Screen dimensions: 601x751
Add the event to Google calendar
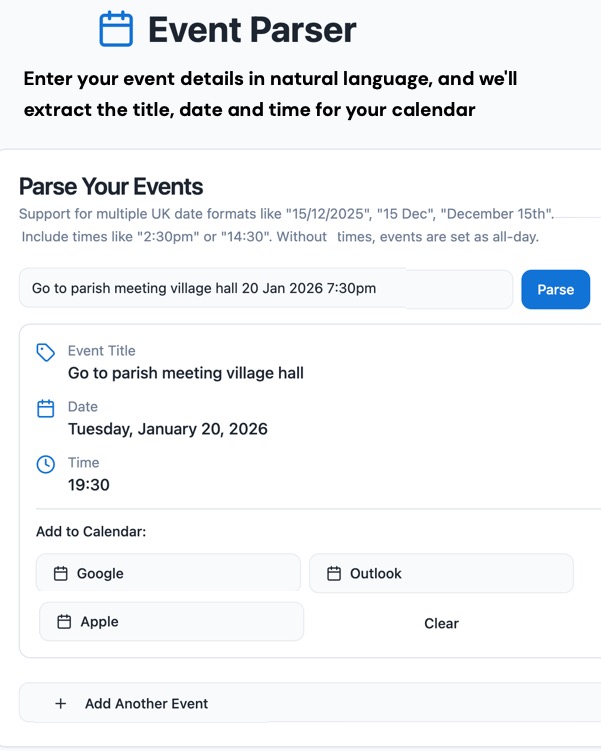(x=168, y=574)
